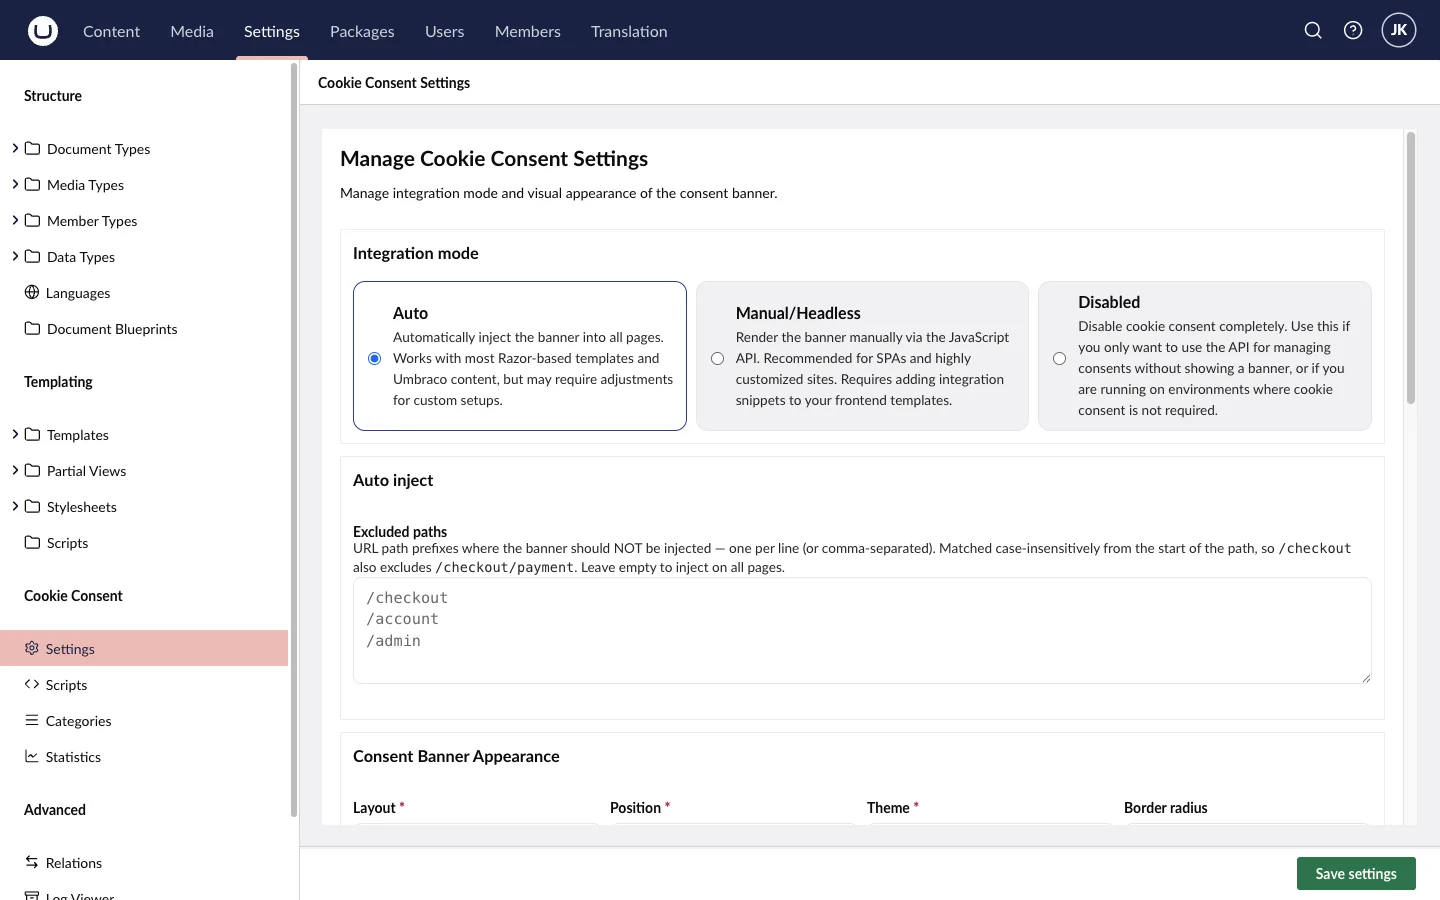Click the Scripts folder icon under Templating
This screenshot has height=900, width=1440.
[x=32, y=543]
